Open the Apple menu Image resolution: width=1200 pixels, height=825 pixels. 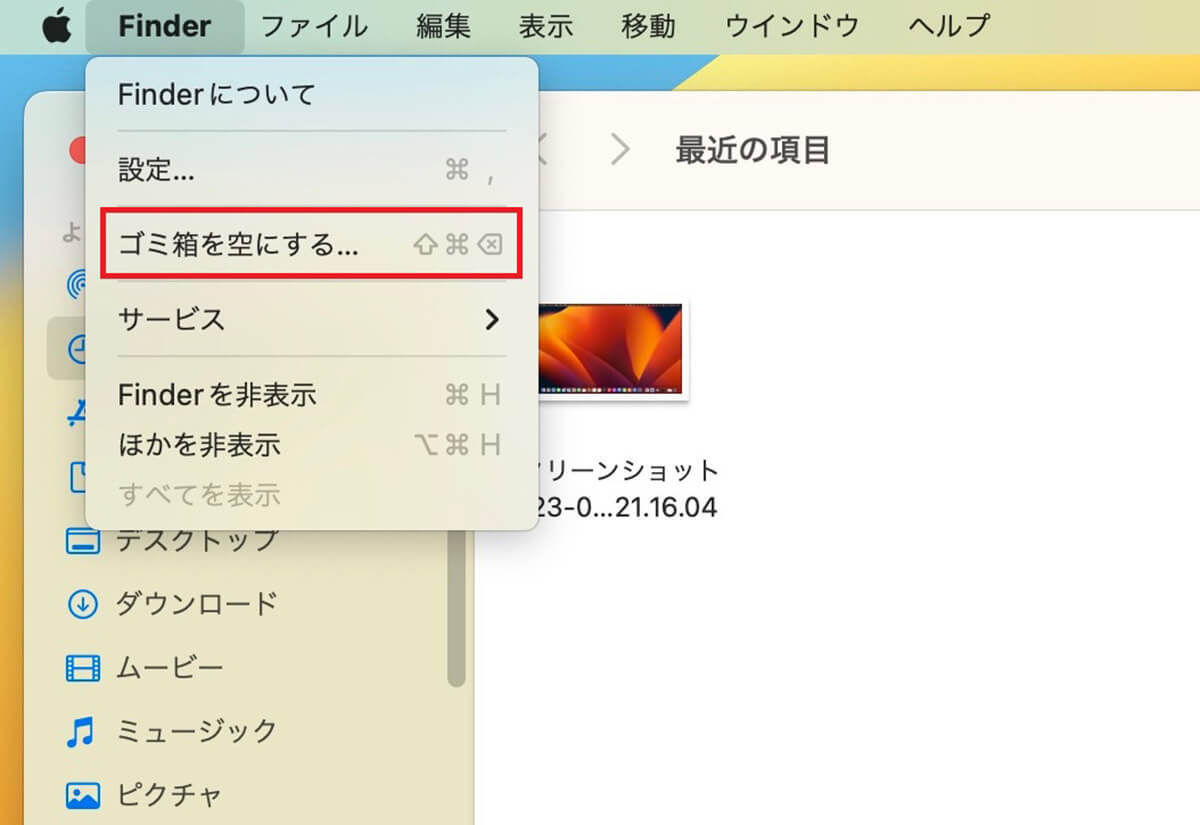point(57,26)
